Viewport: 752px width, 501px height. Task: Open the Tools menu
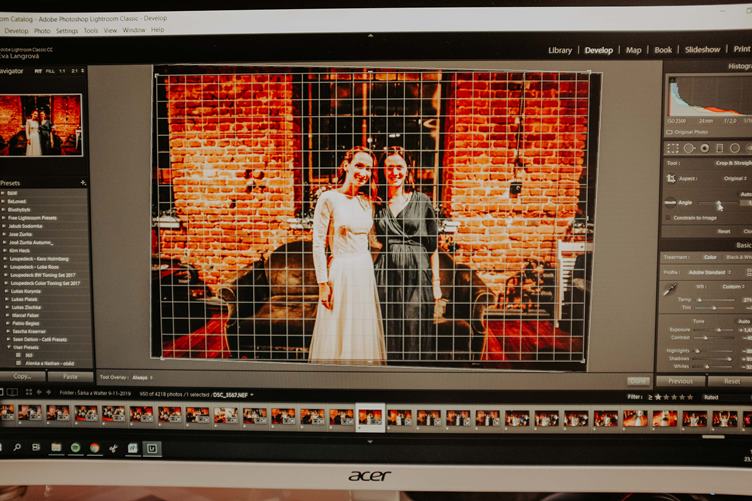click(x=91, y=30)
